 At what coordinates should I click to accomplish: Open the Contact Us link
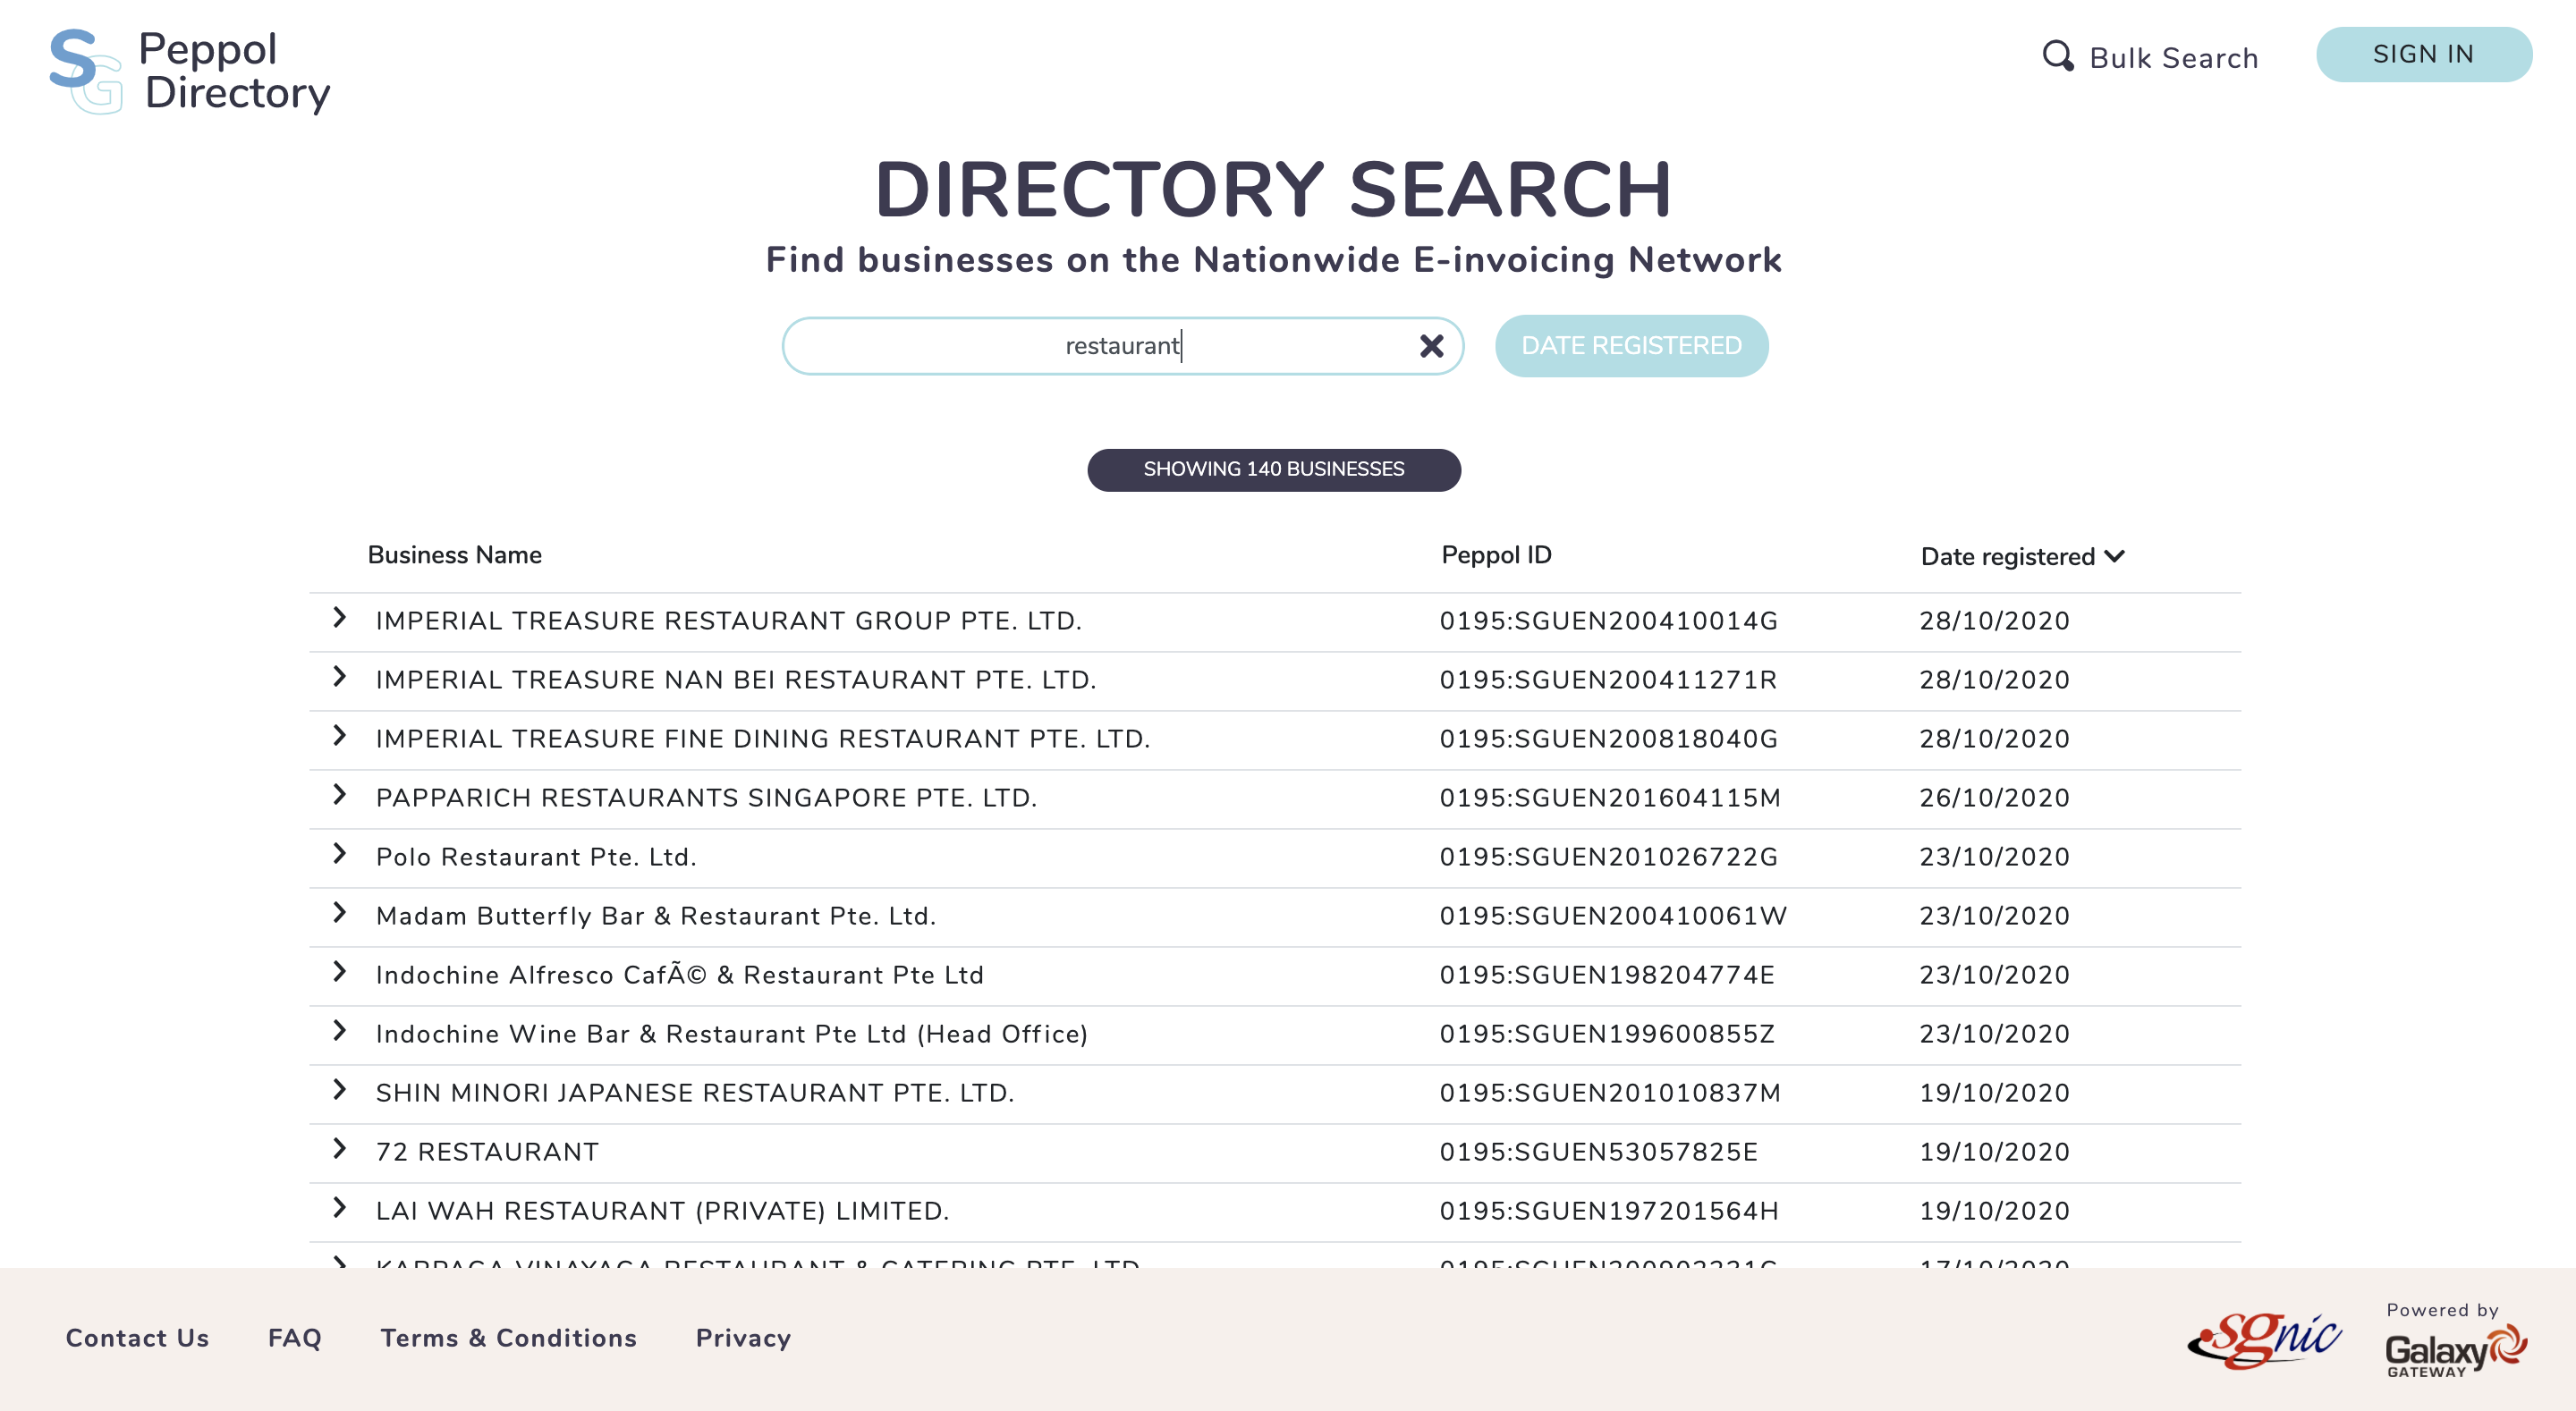coord(138,1338)
